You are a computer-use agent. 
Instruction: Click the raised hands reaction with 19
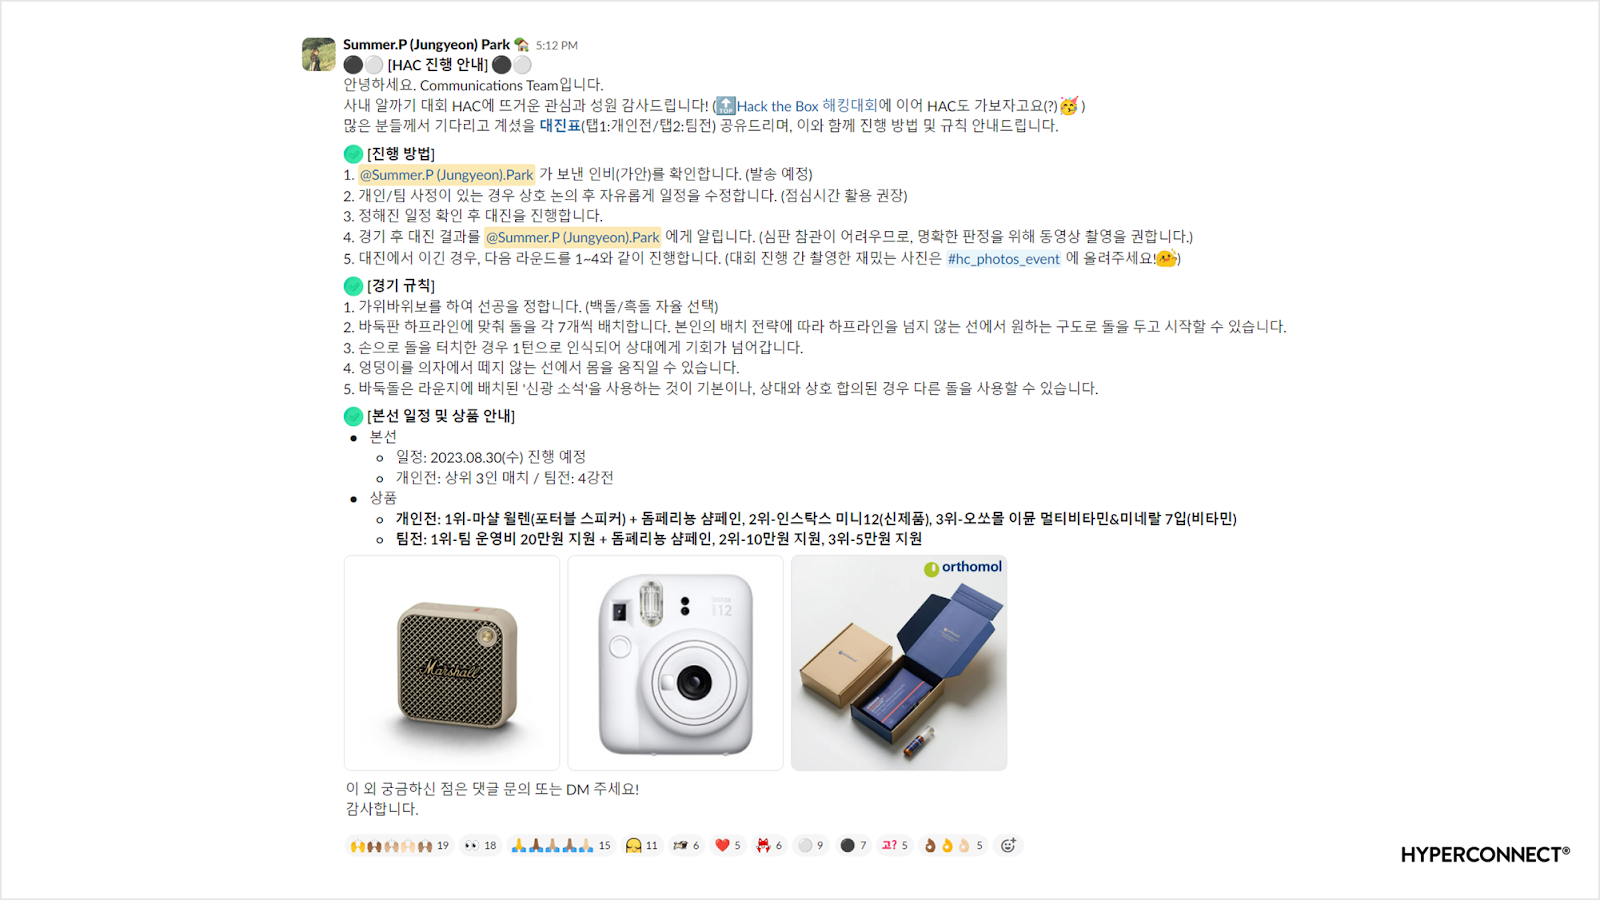(x=399, y=846)
